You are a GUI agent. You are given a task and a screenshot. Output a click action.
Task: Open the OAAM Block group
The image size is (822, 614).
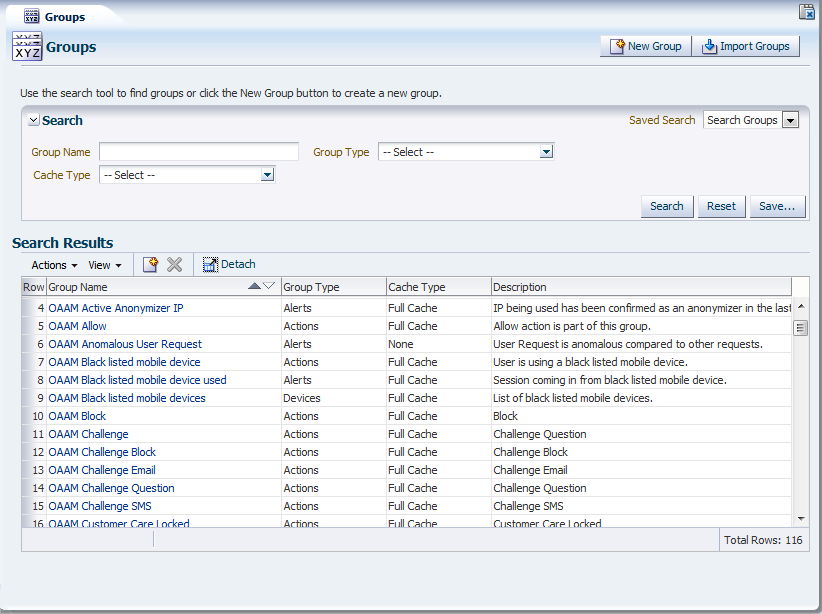[77, 416]
